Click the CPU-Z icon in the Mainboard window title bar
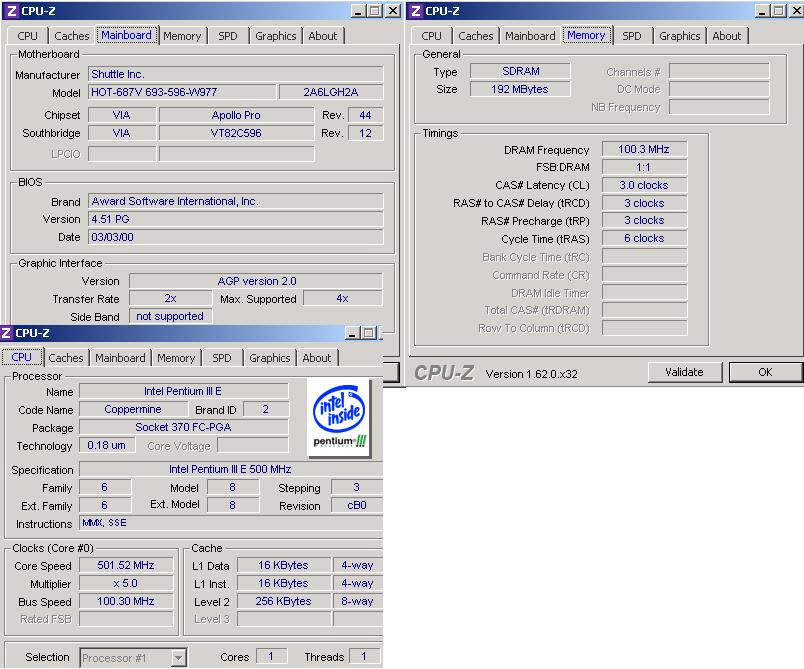This screenshot has height=669, width=804. pyautogui.click(x=11, y=11)
